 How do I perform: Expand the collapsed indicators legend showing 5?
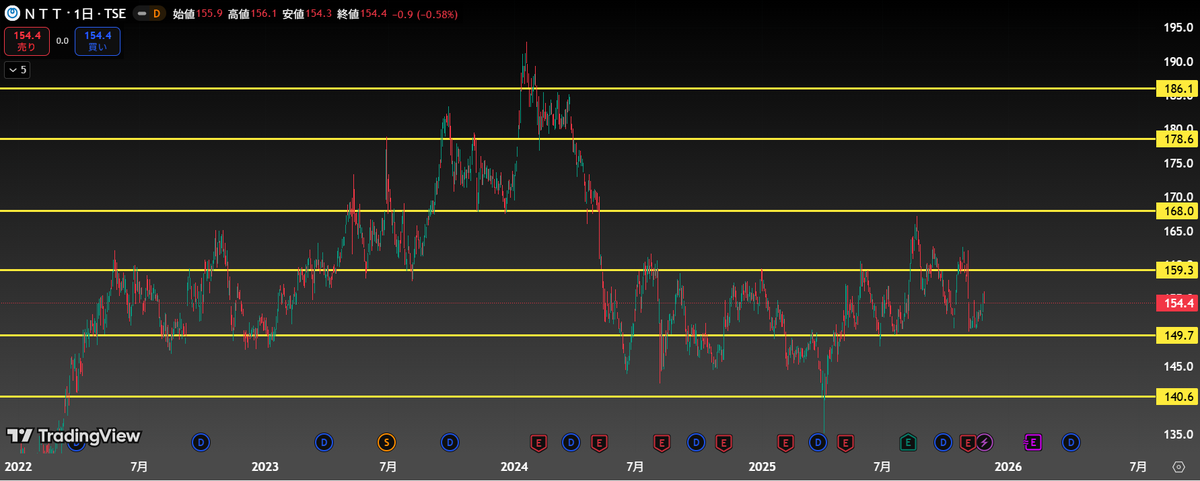17,70
